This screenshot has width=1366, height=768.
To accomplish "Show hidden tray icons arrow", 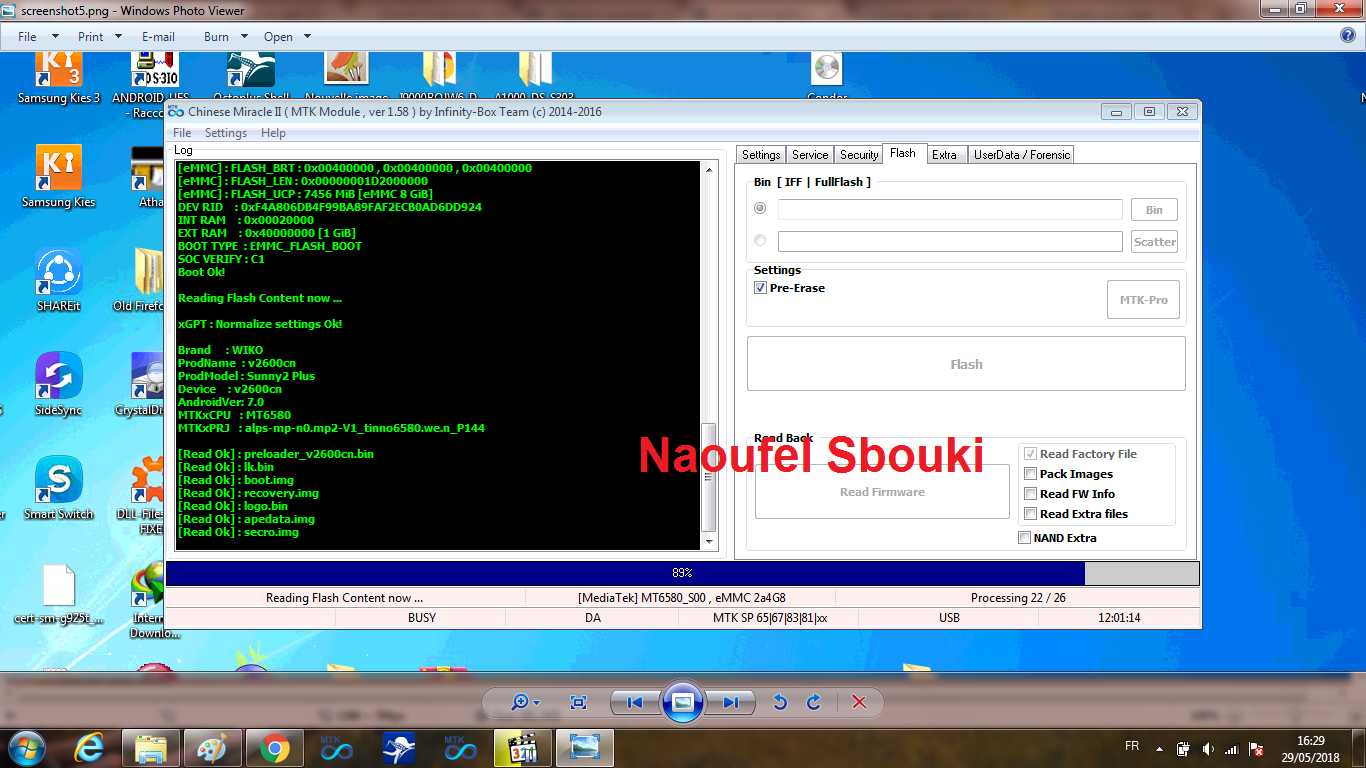I will point(1159,748).
